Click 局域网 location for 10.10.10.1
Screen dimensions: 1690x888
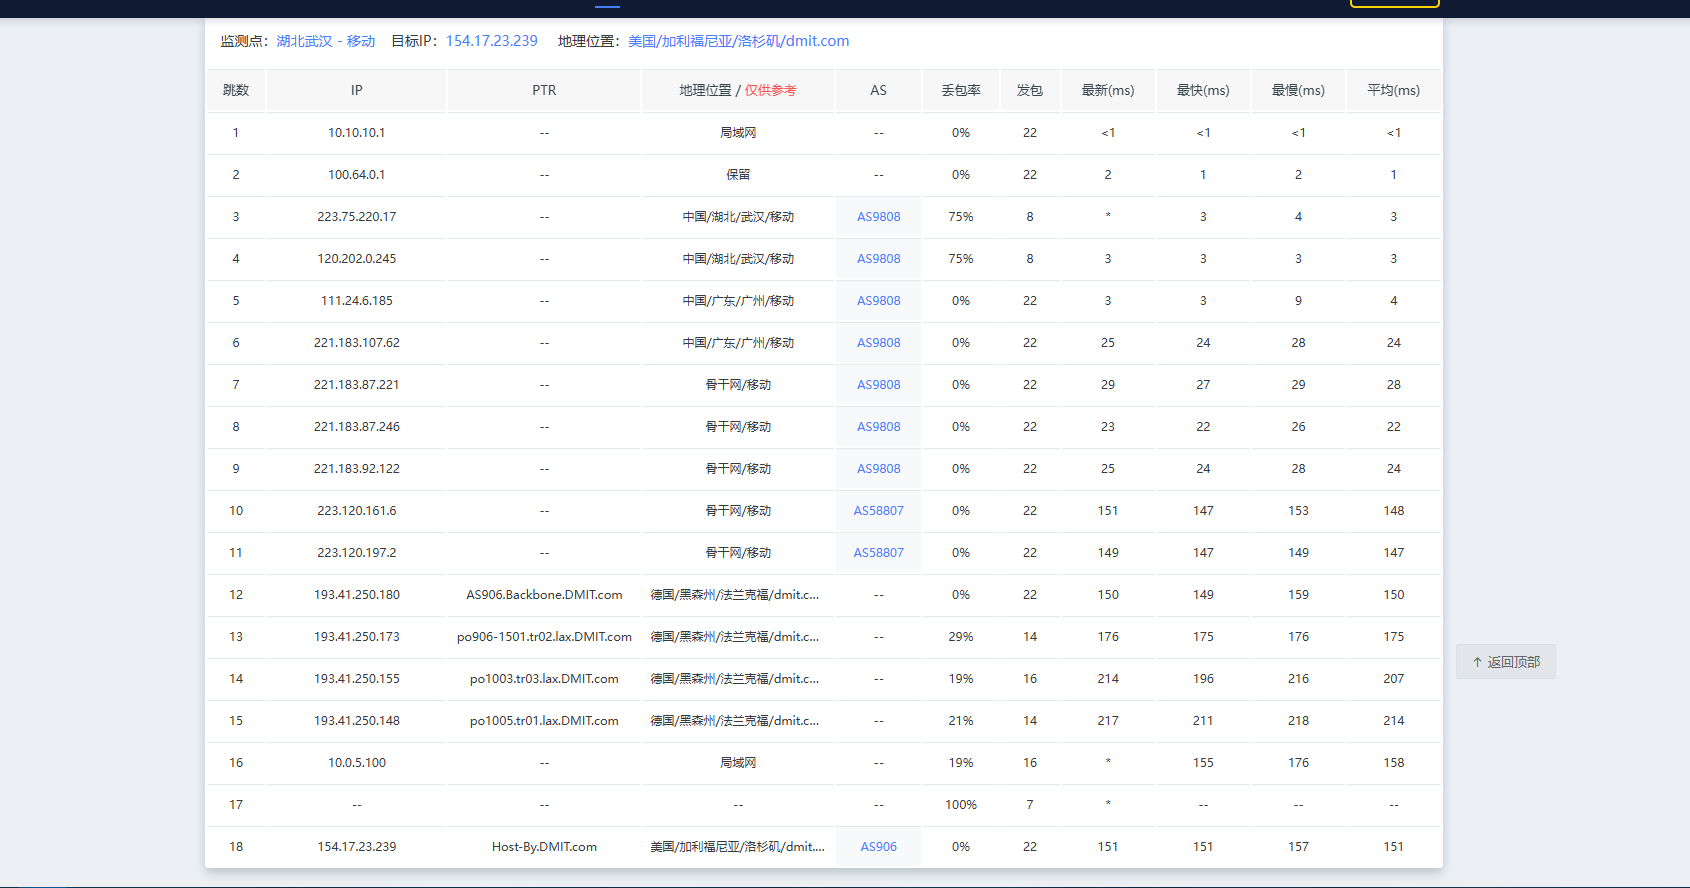(738, 133)
